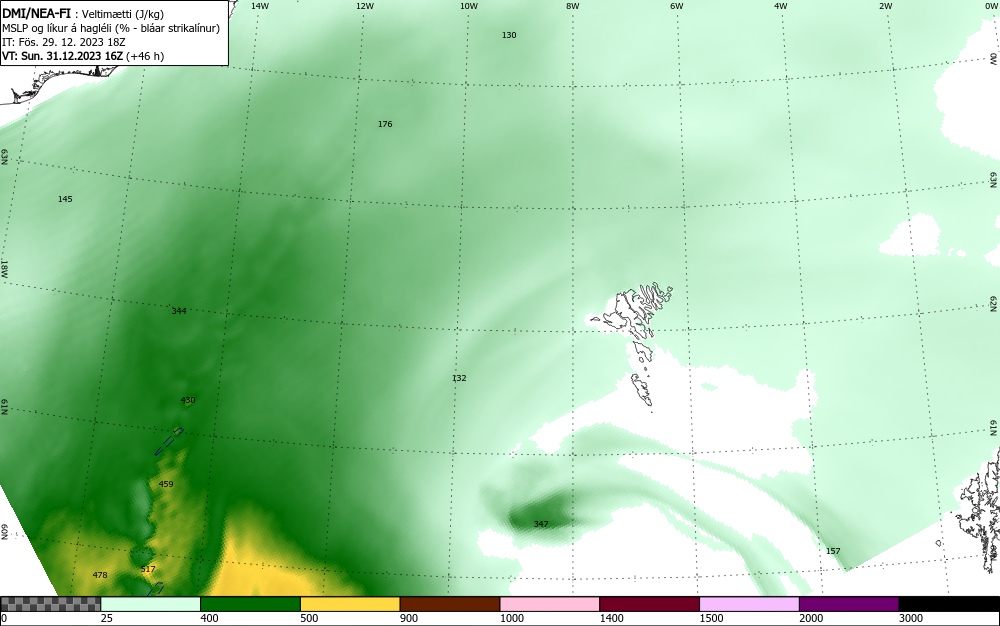1000x626 pixels.
Task: Click the value 157 on the map
Action: (833, 551)
